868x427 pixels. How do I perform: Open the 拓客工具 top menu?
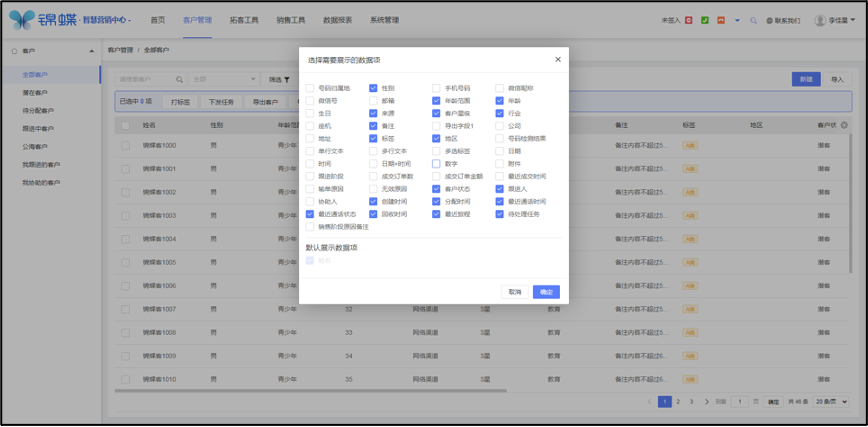point(244,20)
